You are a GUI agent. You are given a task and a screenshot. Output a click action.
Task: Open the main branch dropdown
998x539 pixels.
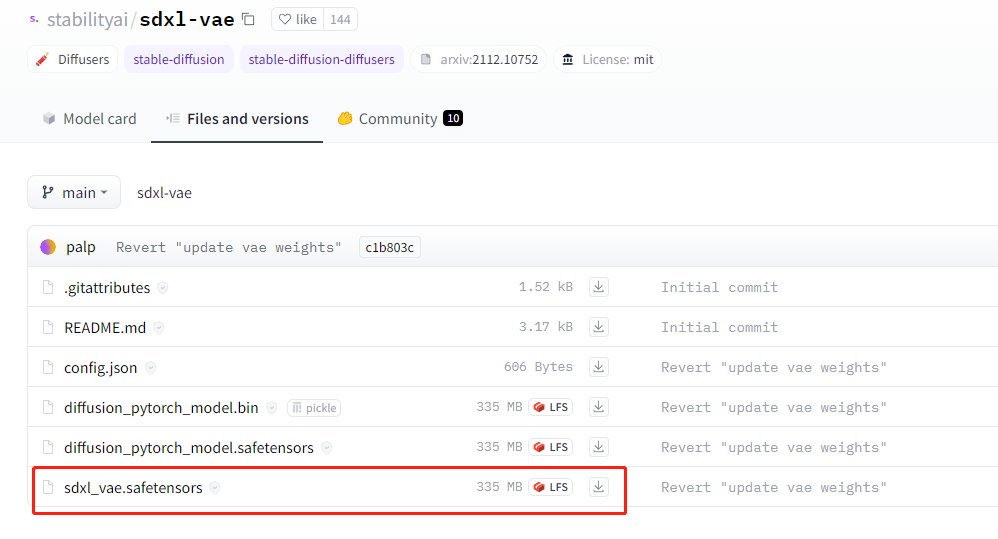[x=74, y=192]
